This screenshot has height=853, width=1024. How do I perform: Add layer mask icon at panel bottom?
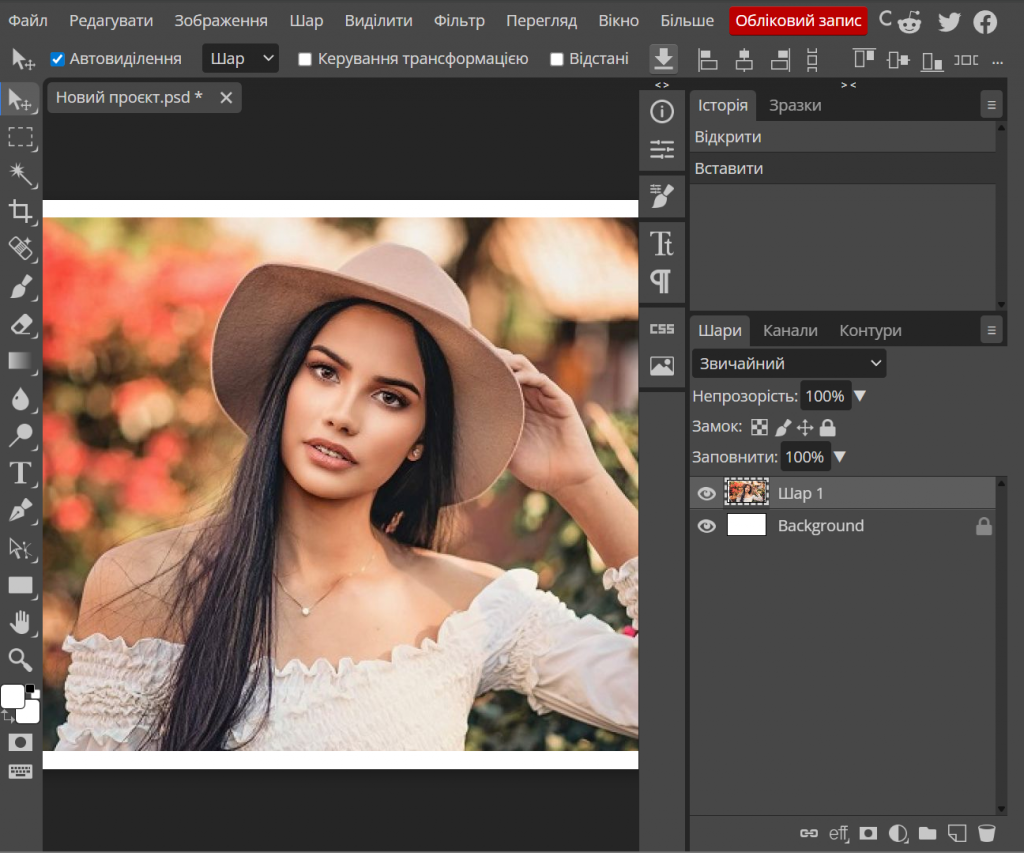pos(868,833)
